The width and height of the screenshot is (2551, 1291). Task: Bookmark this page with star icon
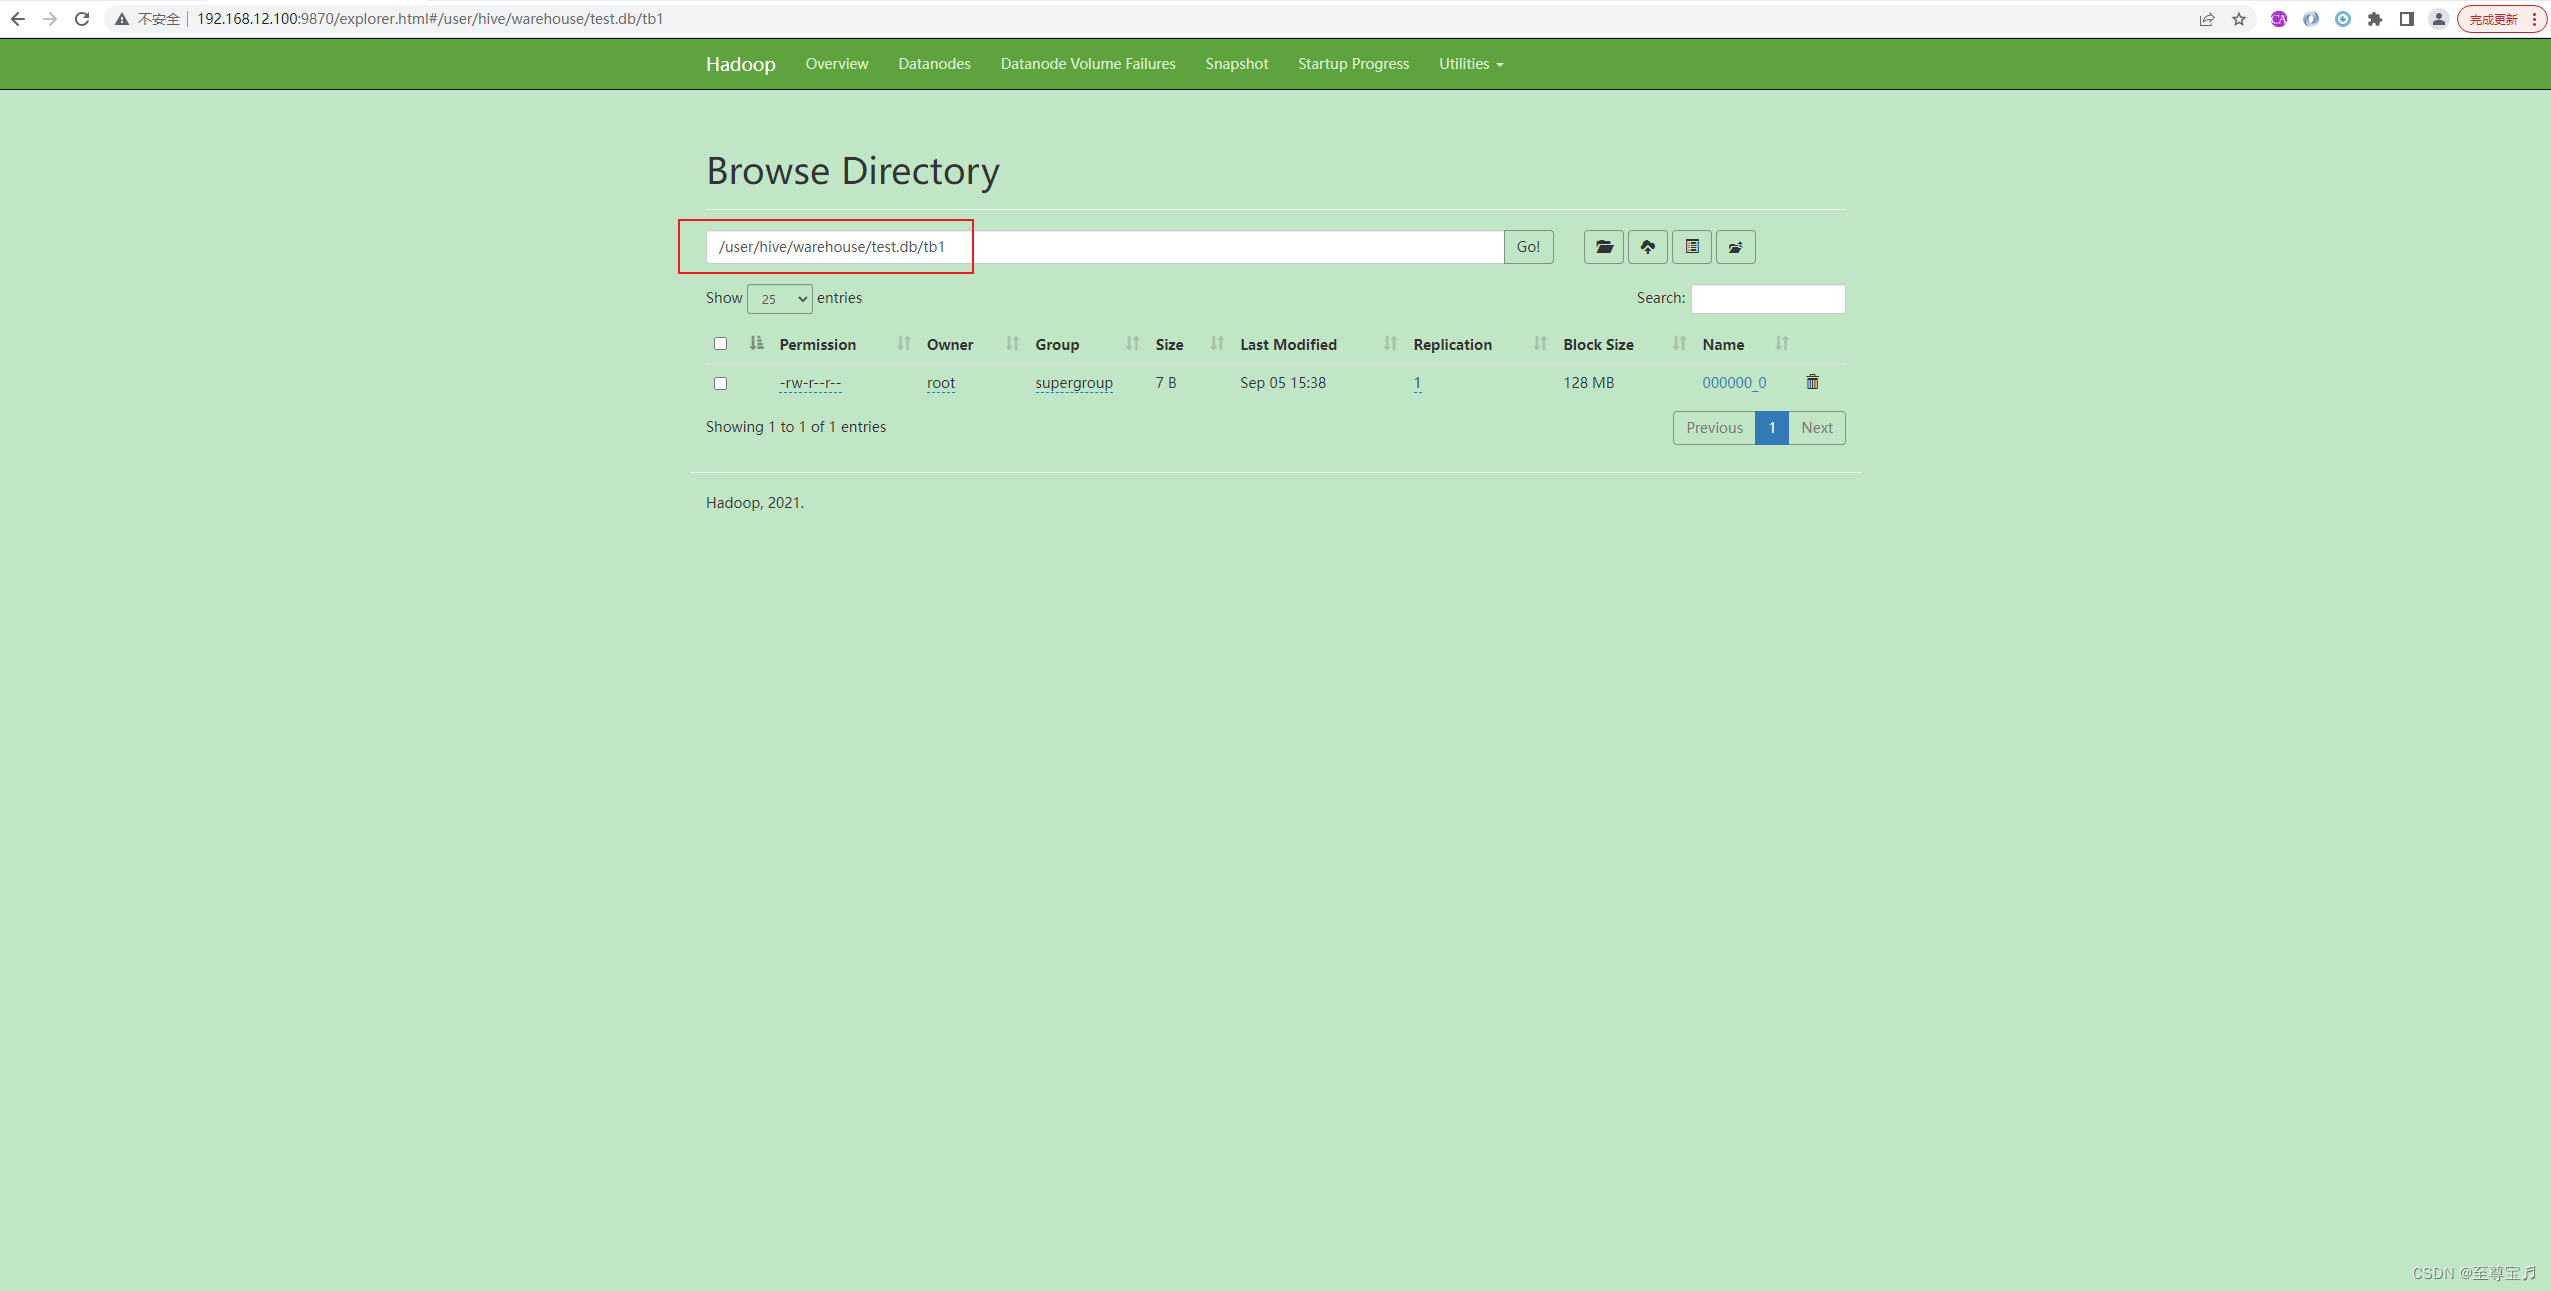pos(2238,19)
